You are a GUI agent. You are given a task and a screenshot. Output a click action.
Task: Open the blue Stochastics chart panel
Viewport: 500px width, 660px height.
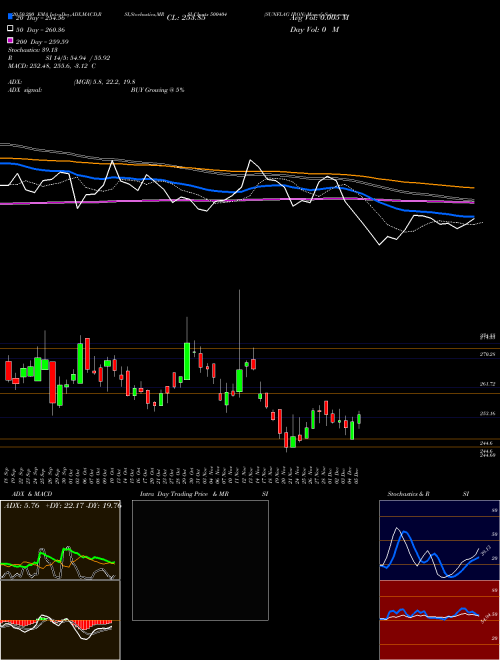click(x=439, y=540)
